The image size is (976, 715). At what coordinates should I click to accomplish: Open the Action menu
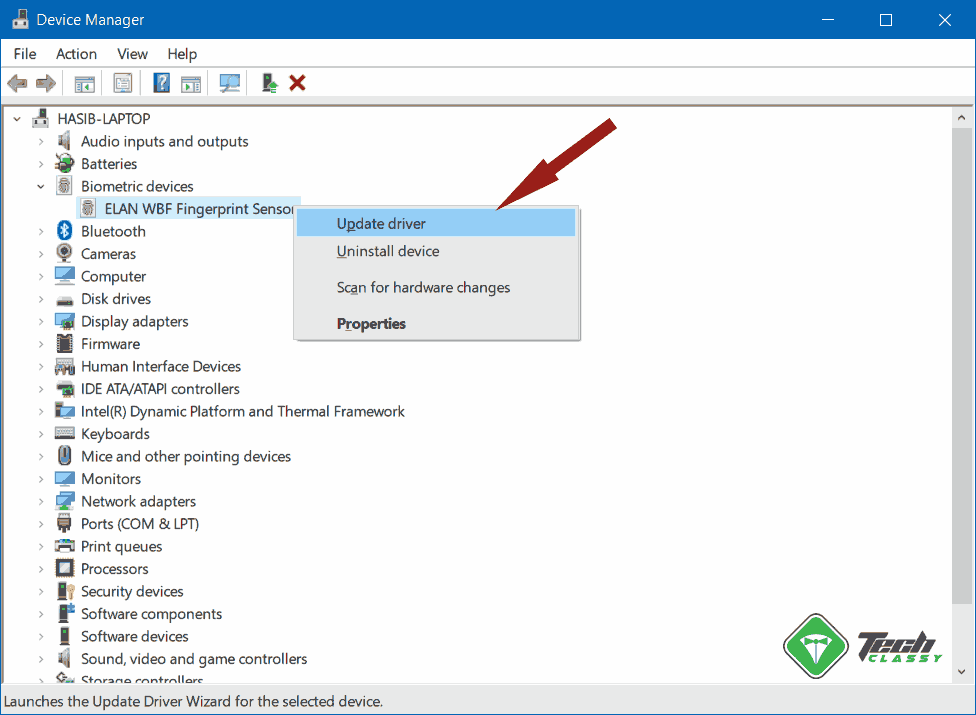click(76, 54)
